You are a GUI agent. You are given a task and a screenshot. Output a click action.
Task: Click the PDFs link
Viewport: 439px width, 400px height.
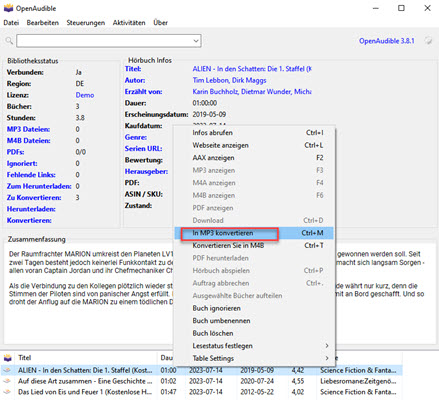16,152
